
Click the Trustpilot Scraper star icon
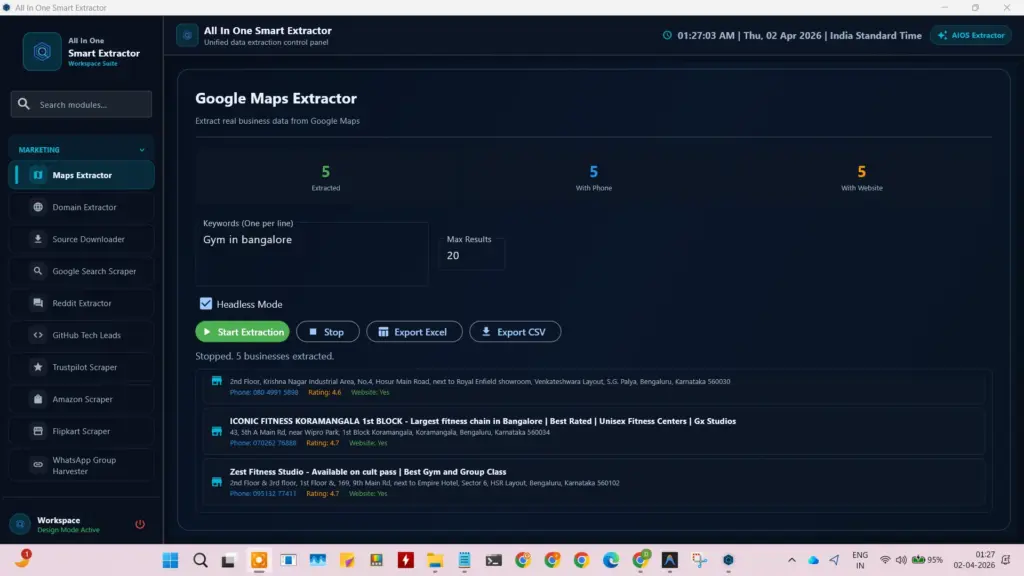click(38, 367)
